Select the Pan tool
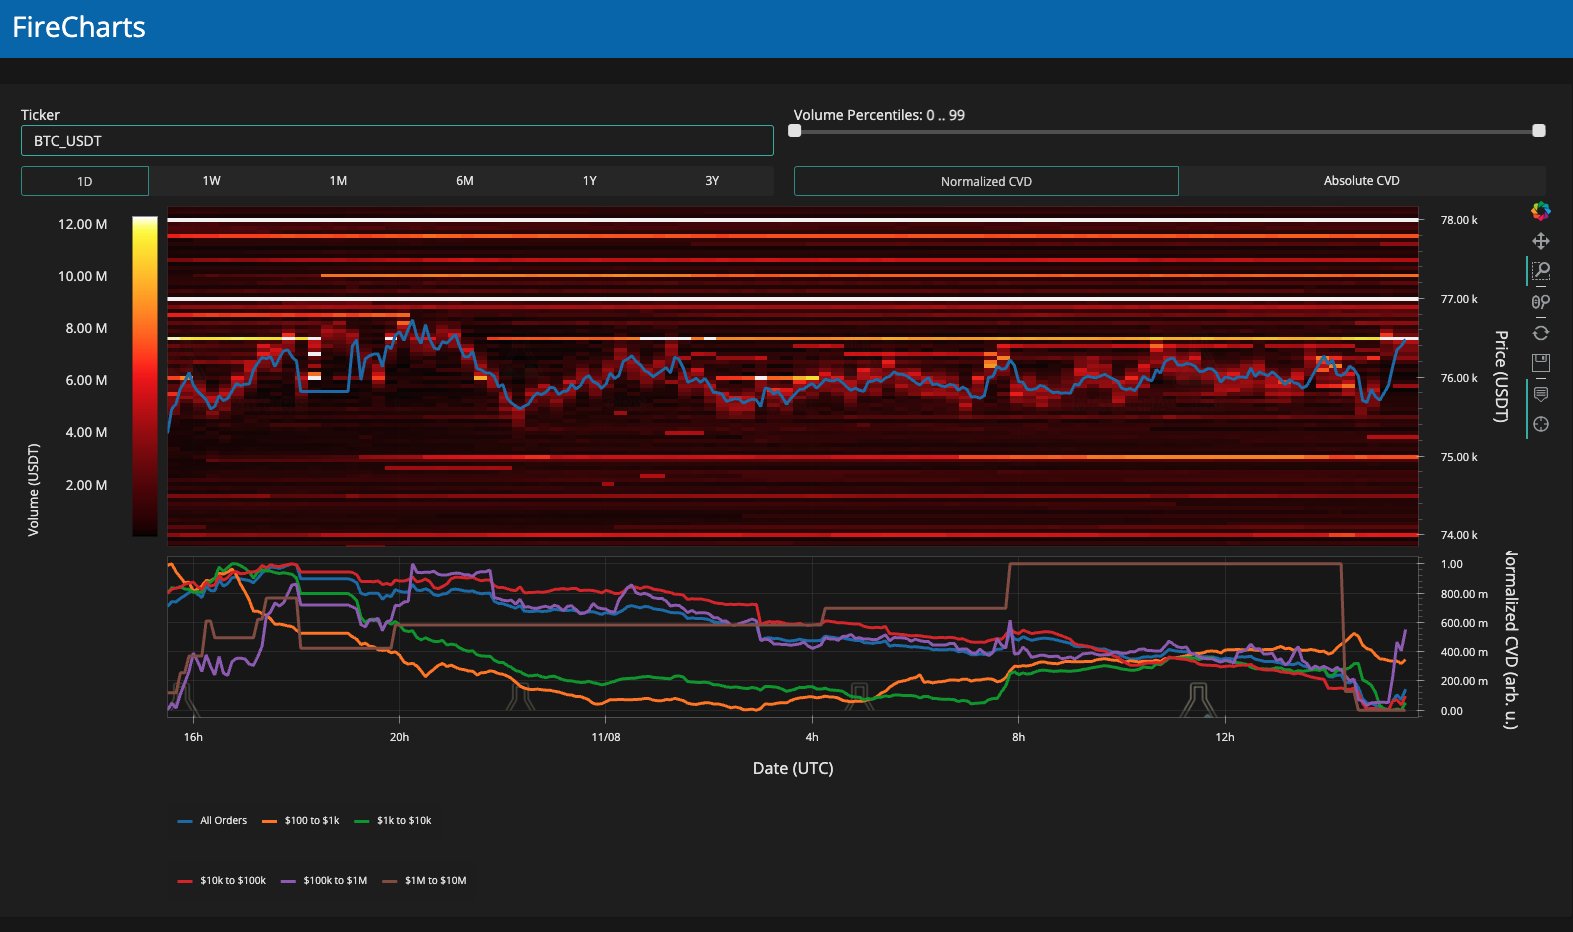This screenshot has width=1573, height=932. [1540, 241]
